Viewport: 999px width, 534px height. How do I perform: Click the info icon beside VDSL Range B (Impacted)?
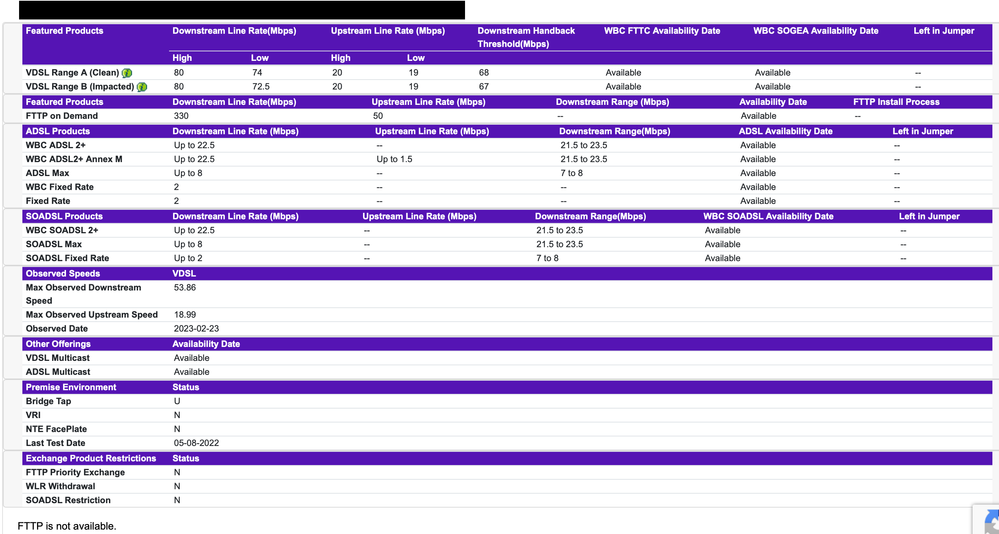pyautogui.click(x=142, y=87)
